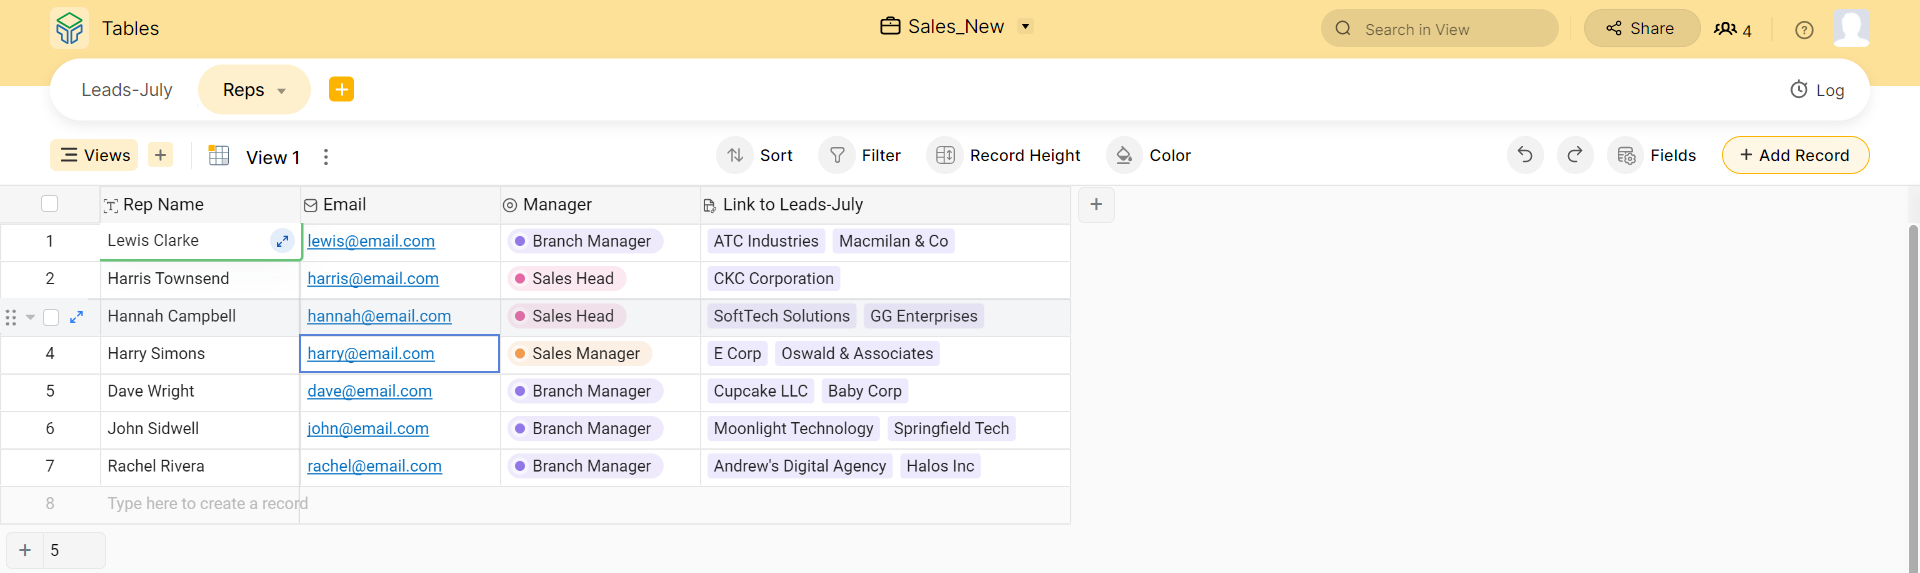
Task: Expand the Reps tab dropdown arrow
Action: click(282, 91)
